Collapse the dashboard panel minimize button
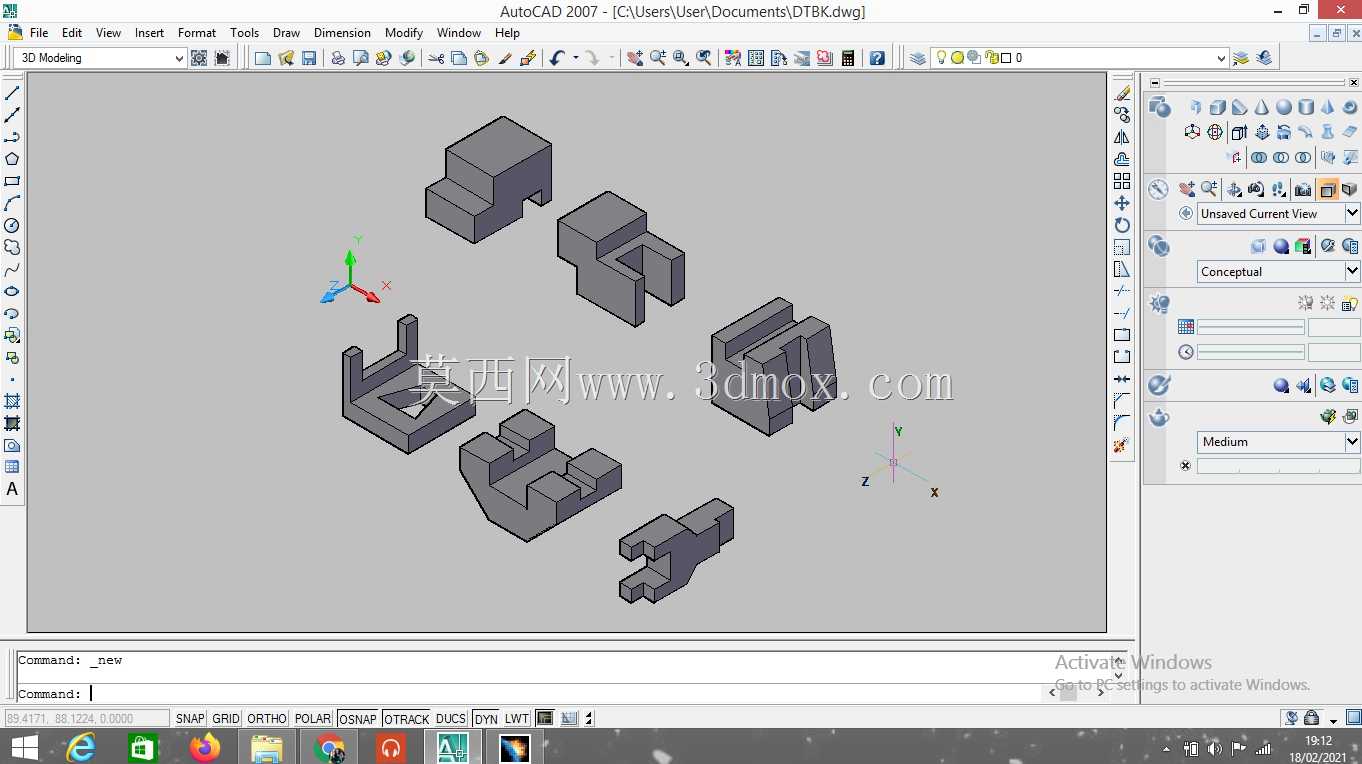Viewport: 1362px width, 764px height. pos(1156,82)
